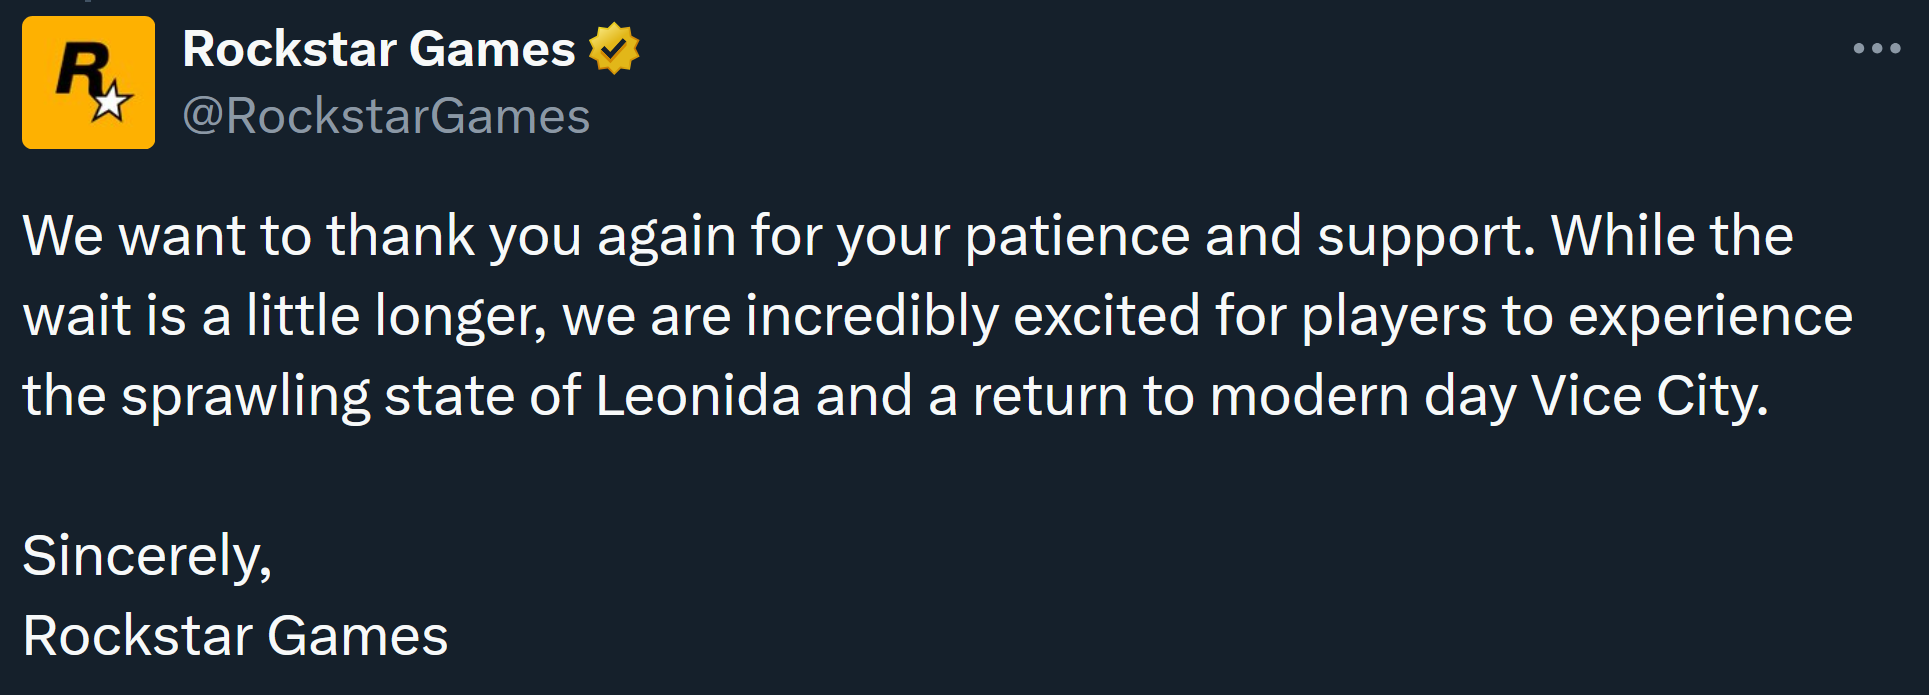This screenshot has height=695, width=1929.
Task: Click the "Sincerely," sign-off line
Action: click(147, 556)
